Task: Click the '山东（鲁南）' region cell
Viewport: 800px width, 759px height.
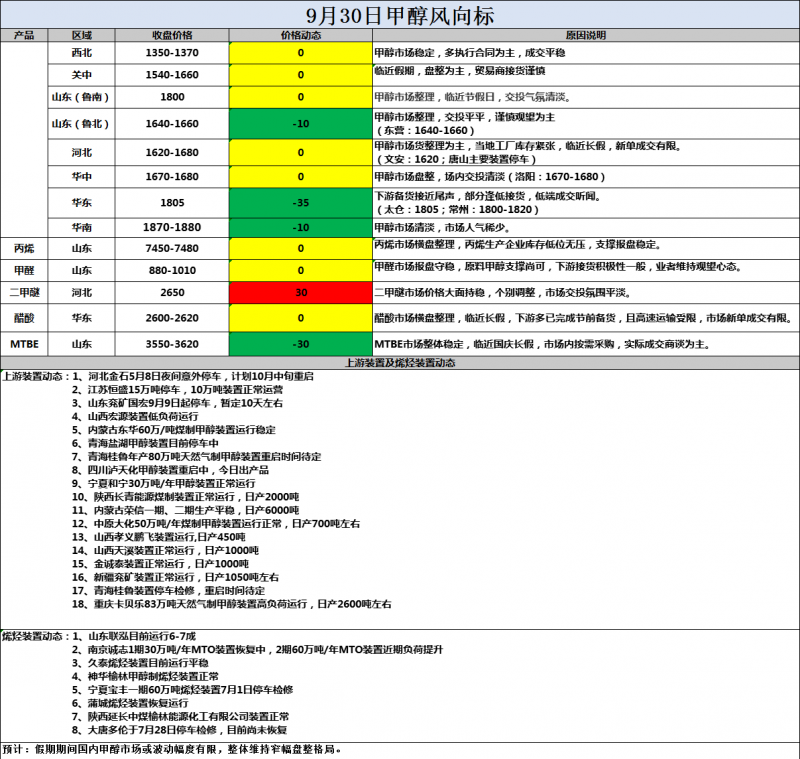Action: pos(82,97)
